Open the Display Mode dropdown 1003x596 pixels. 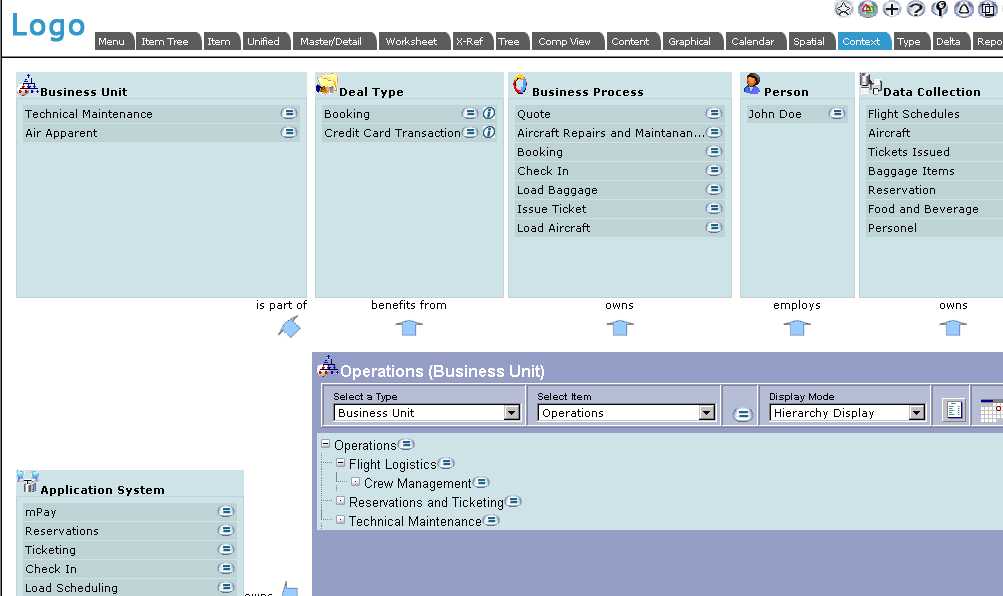pyautogui.click(x=916, y=413)
